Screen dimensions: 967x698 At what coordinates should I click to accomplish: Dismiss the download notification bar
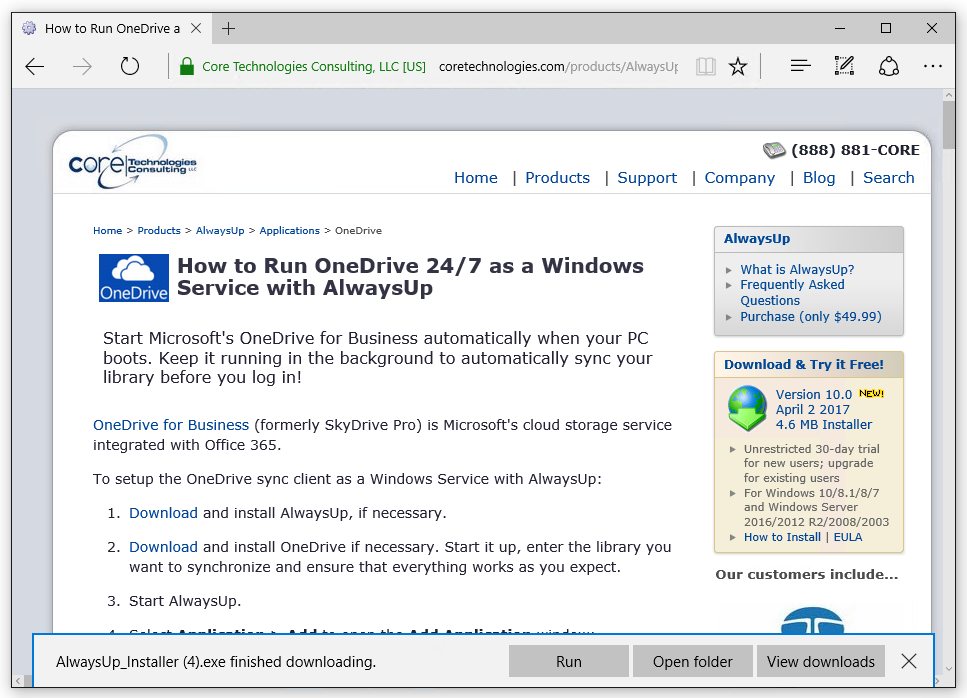(x=908, y=662)
